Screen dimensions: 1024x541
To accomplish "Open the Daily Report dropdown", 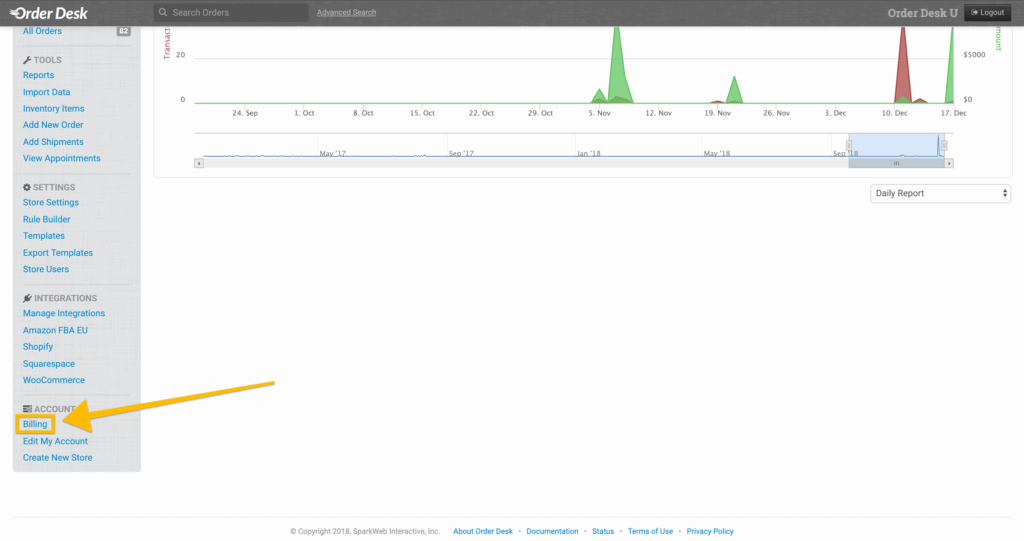I will coord(940,193).
